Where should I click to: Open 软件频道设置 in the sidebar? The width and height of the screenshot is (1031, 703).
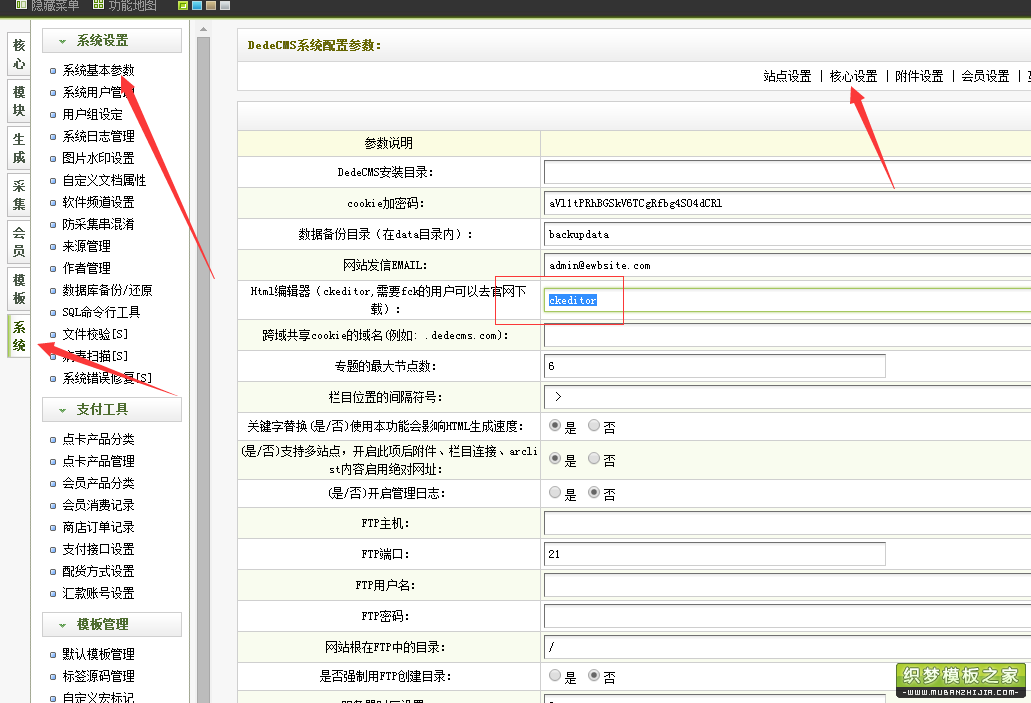[99, 203]
